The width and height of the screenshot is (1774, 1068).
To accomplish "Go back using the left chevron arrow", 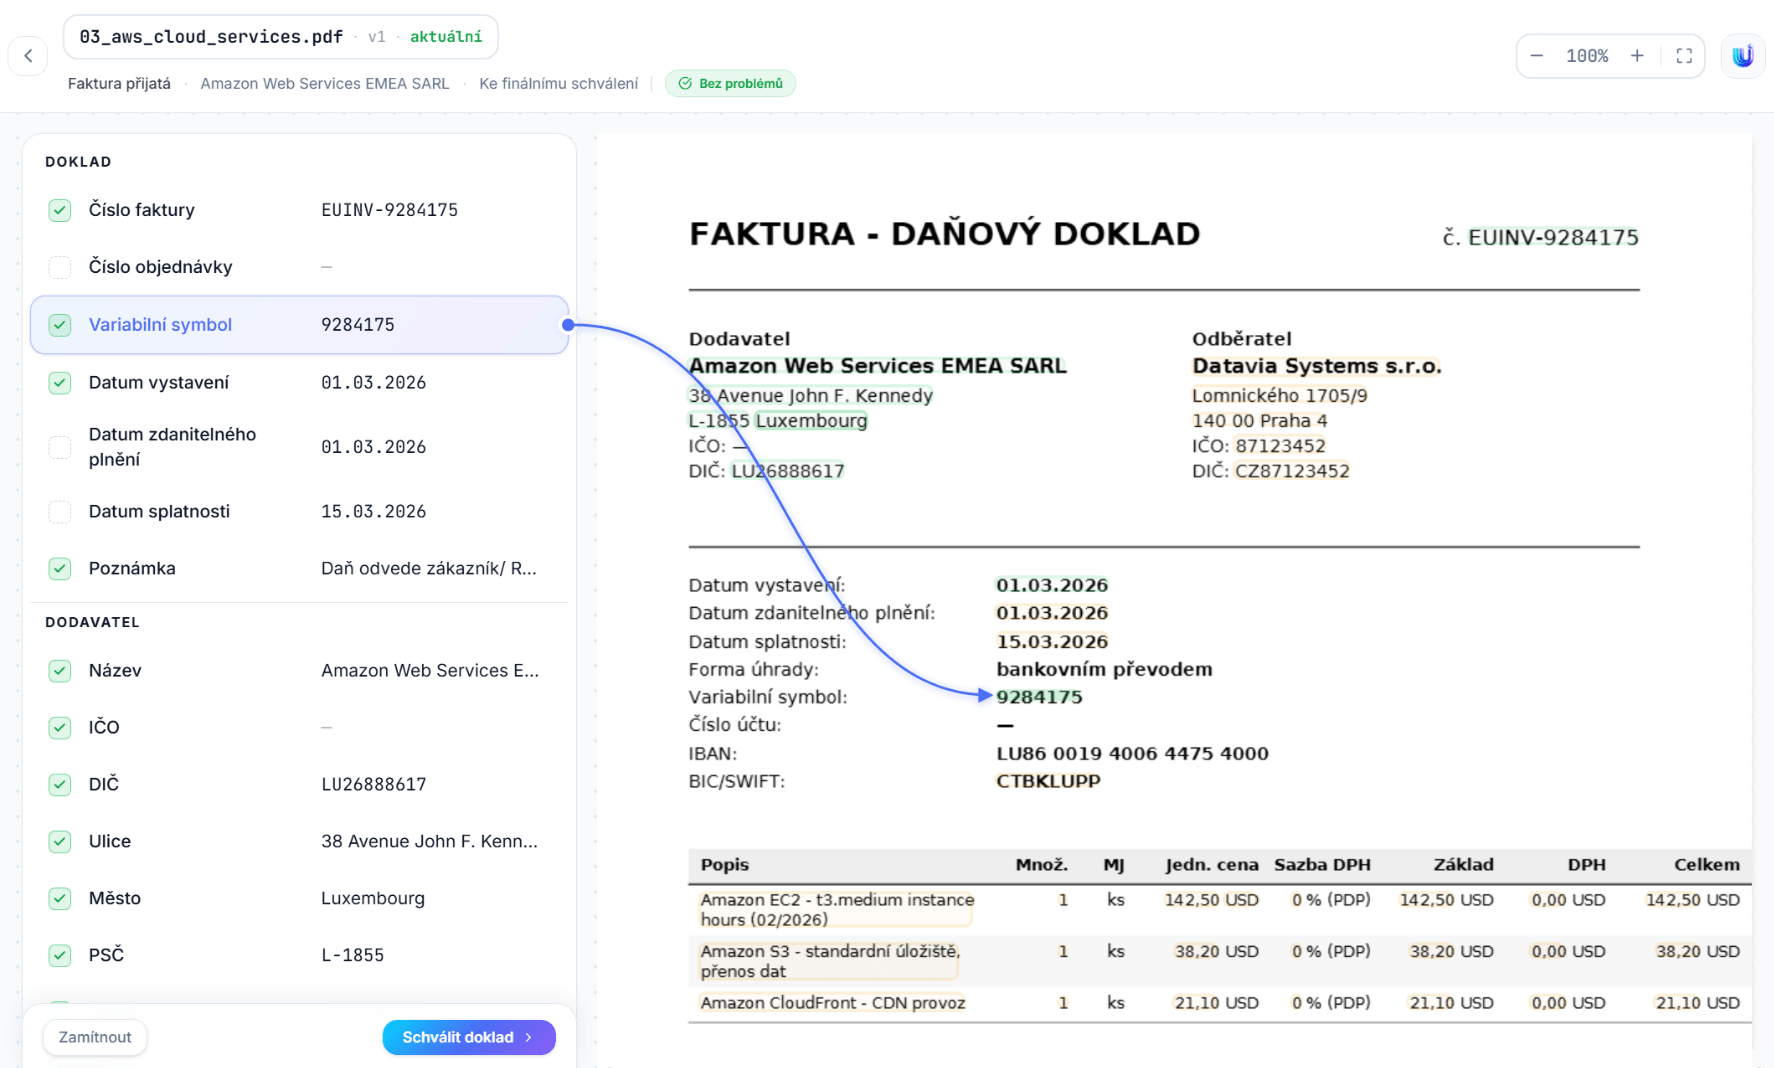I will pos(28,56).
